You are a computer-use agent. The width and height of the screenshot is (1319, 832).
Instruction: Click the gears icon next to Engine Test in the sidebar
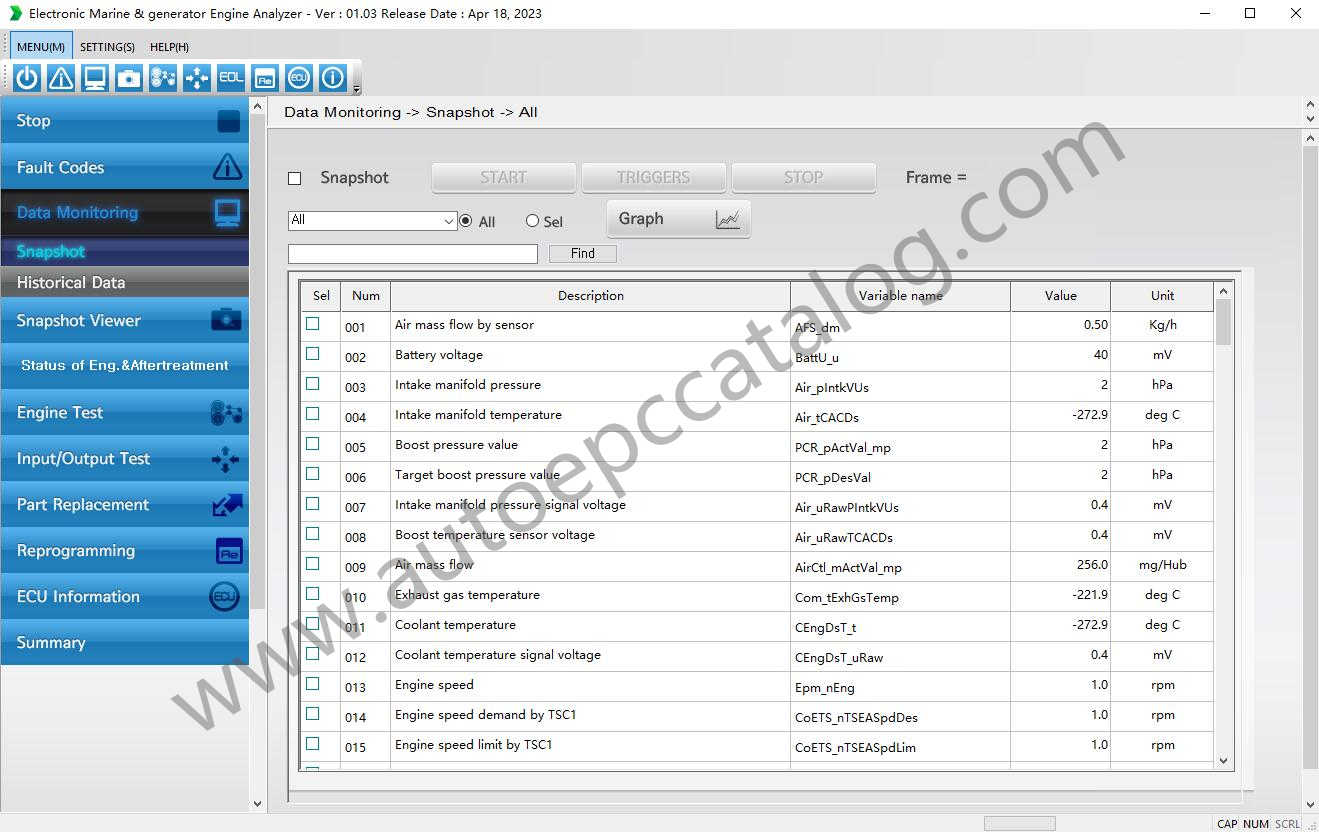coord(226,413)
